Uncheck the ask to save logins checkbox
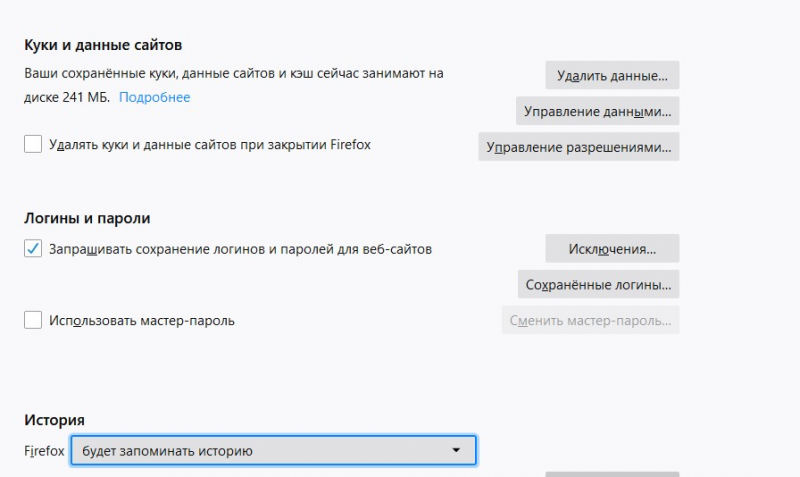 pyautogui.click(x=33, y=249)
